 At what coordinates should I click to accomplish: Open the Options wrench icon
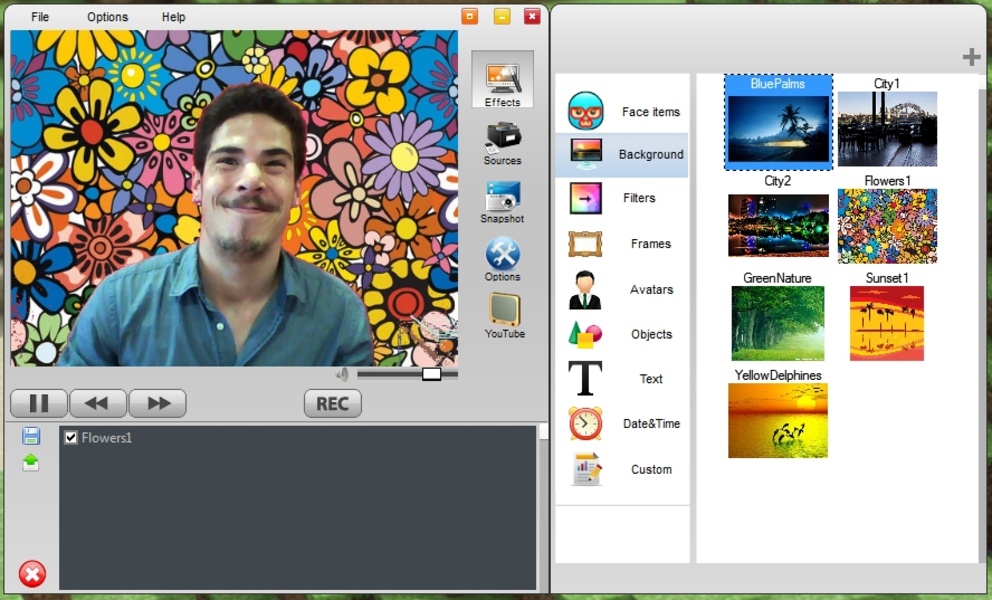pyautogui.click(x=502, y=254)
